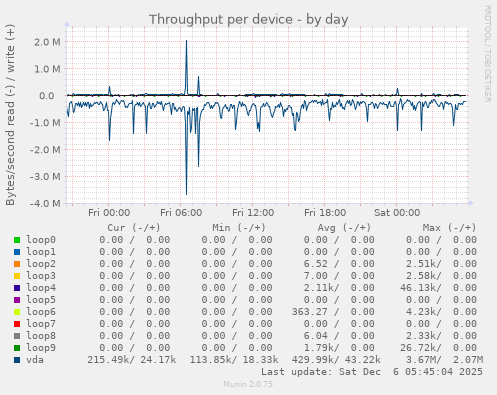Click the Sat 00:00 axis label

pyautogui.click(x=397, y=213)
